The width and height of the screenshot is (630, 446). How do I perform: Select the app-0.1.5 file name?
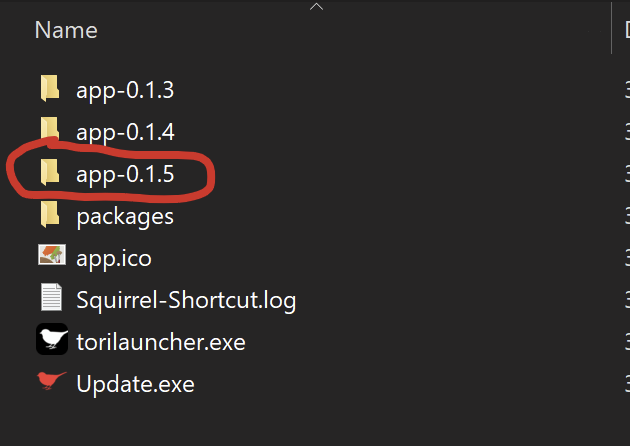point(125,174)
